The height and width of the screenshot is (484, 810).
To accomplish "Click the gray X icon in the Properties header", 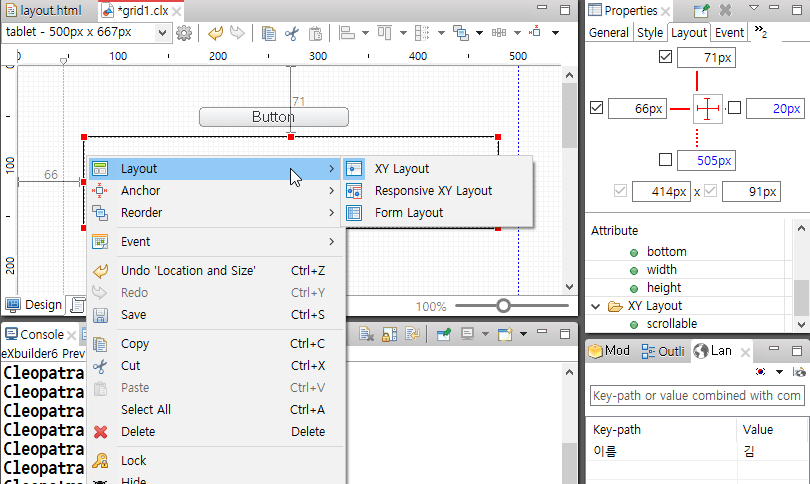I will click(x=726, y=10).
